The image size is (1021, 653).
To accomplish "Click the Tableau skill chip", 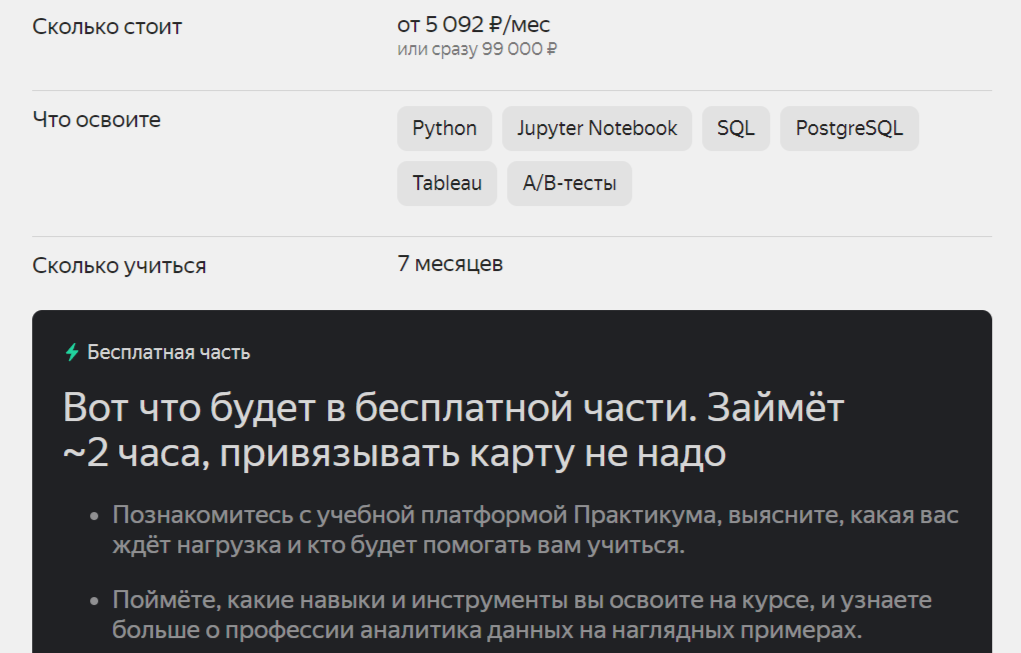I will tap(447, 184).
